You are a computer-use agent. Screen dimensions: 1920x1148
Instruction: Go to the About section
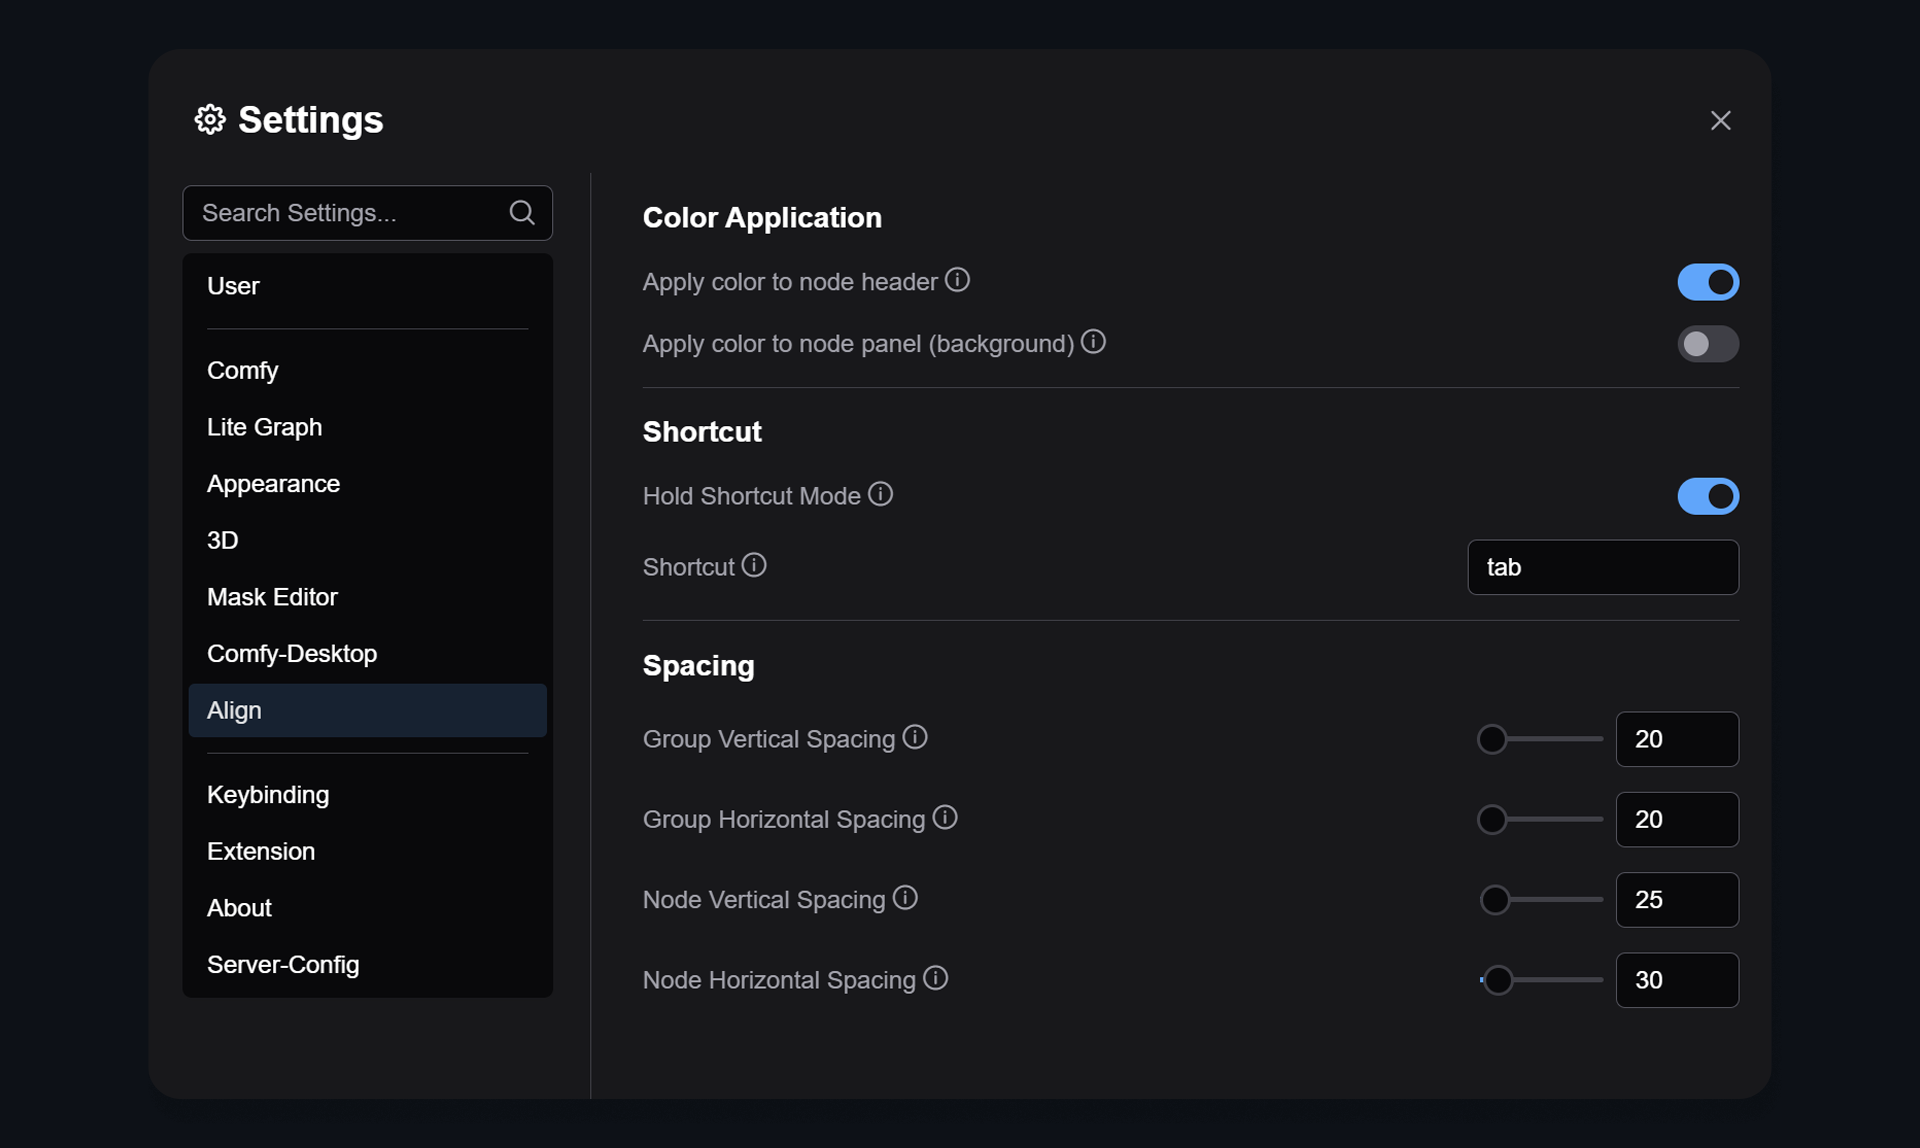click(239, 908)
